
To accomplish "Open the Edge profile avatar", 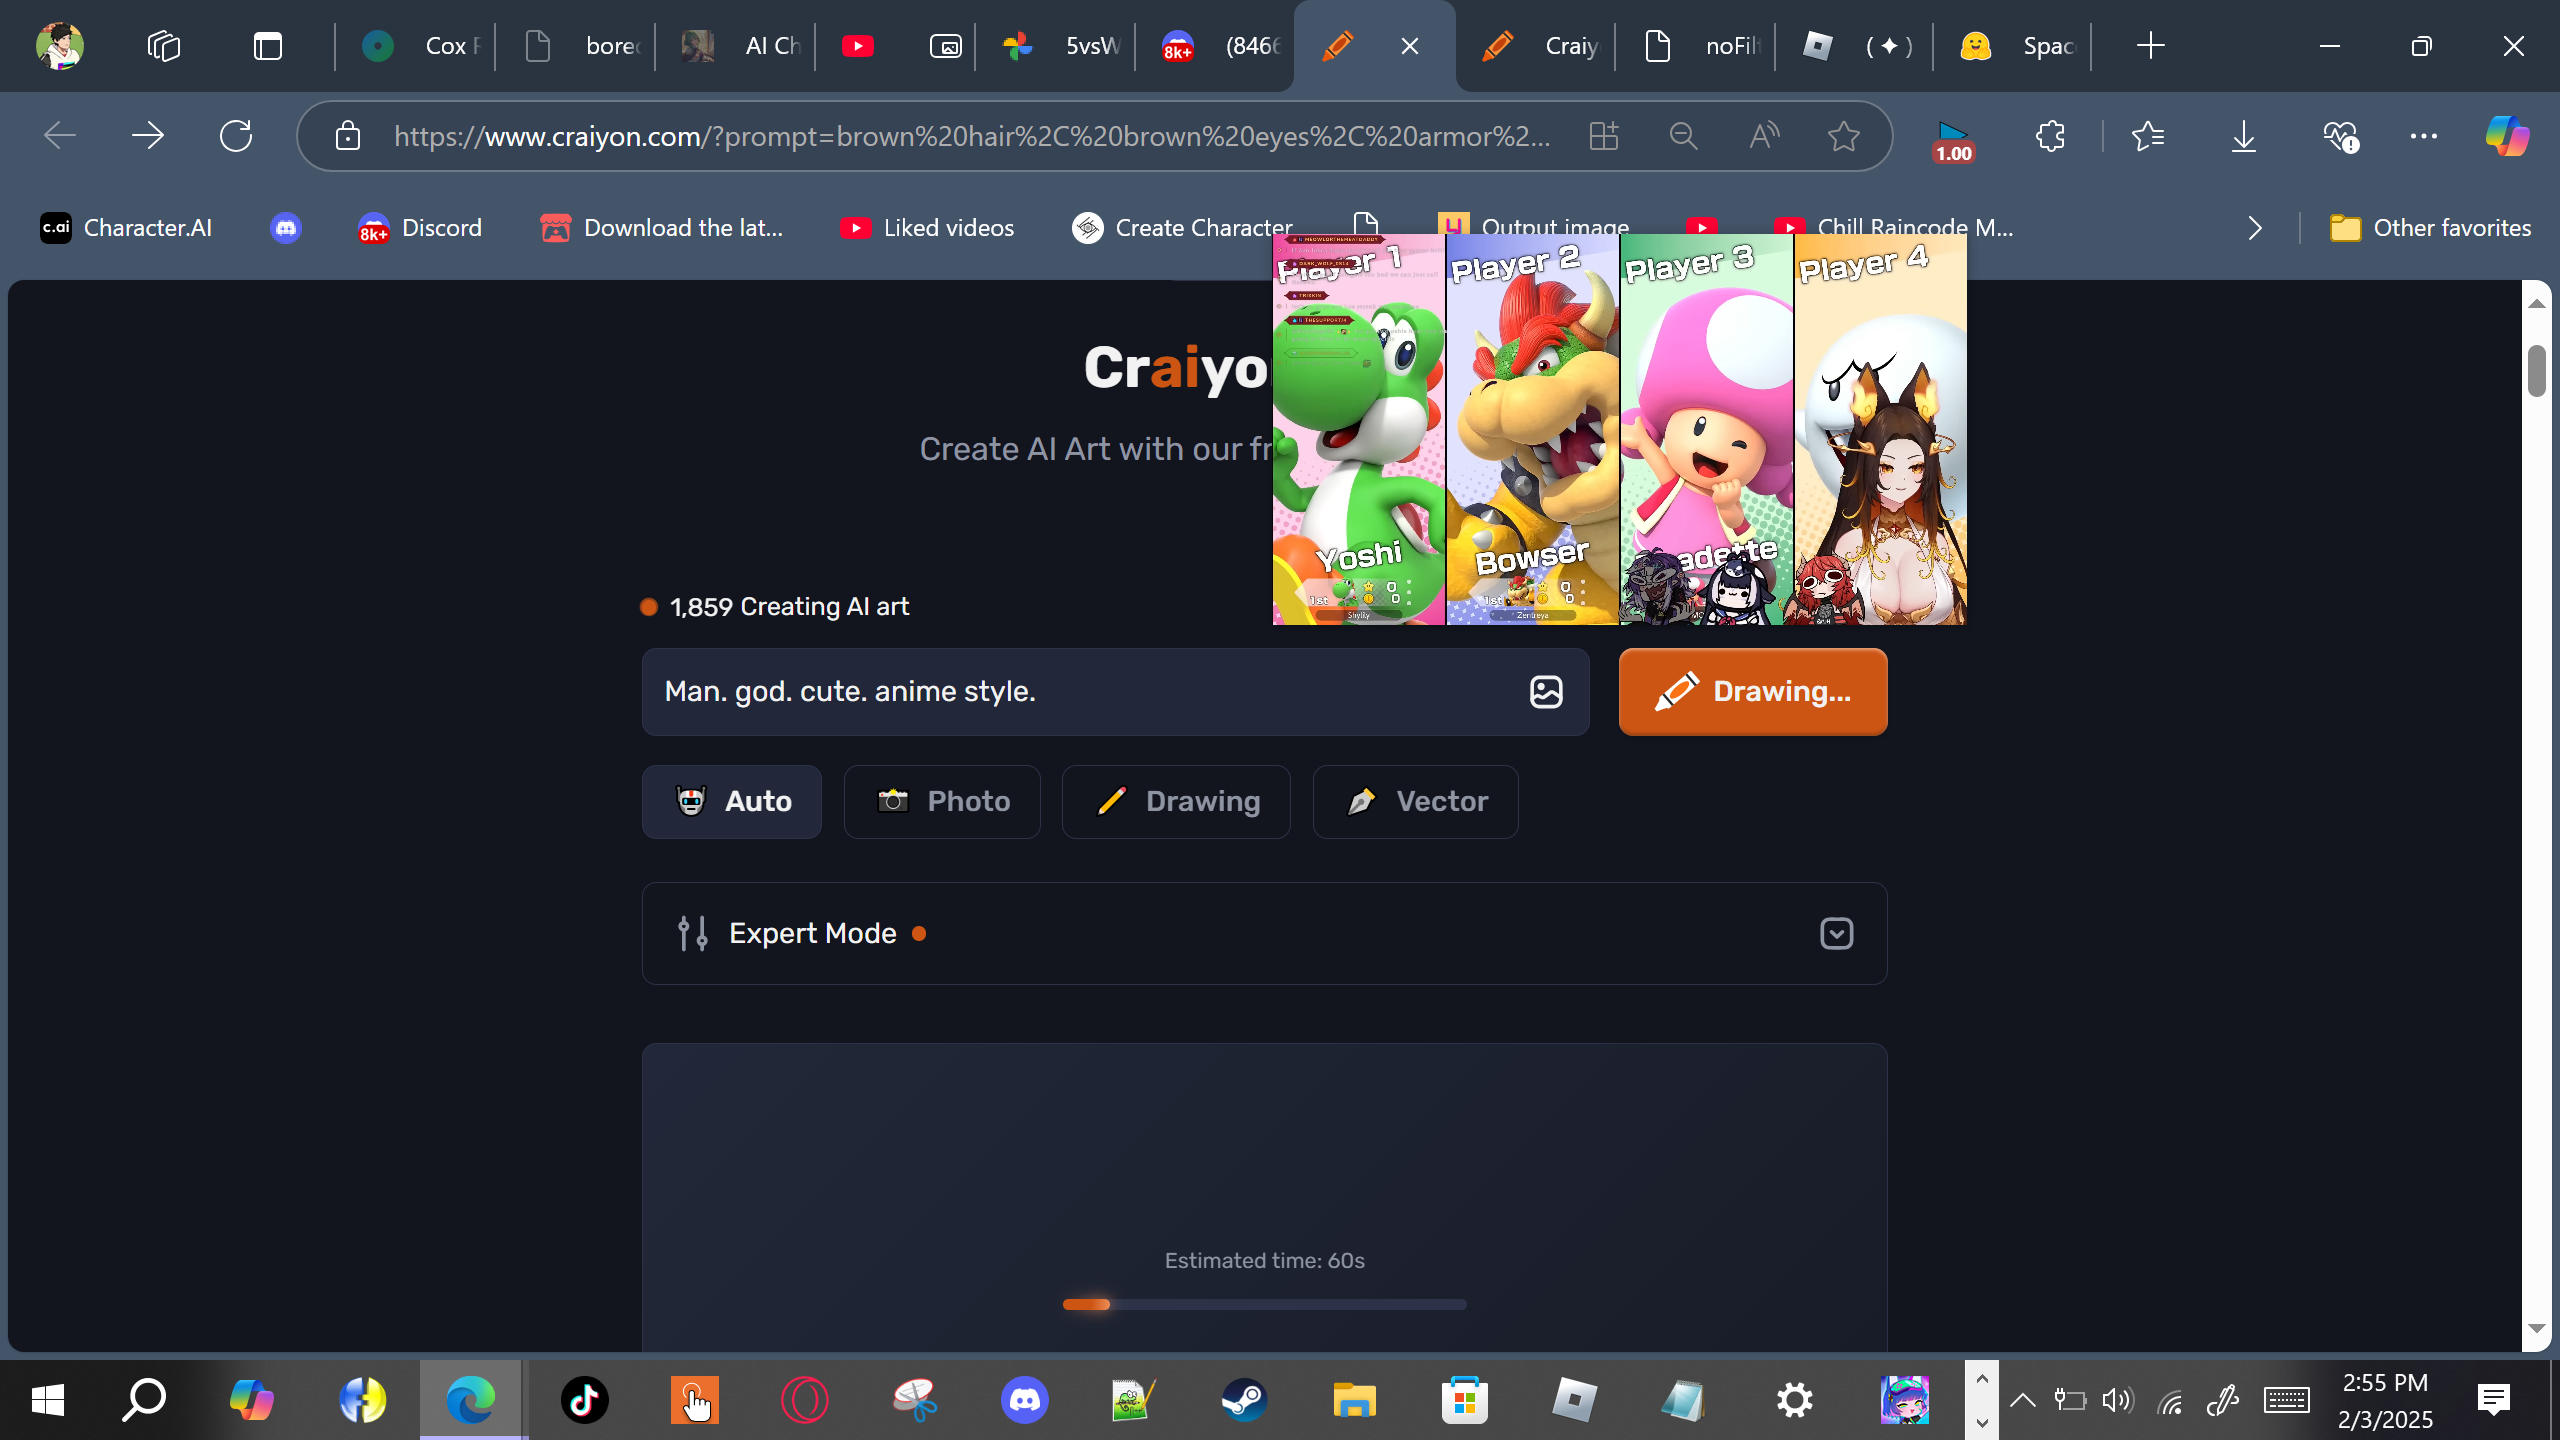I will tap(60, 46).
